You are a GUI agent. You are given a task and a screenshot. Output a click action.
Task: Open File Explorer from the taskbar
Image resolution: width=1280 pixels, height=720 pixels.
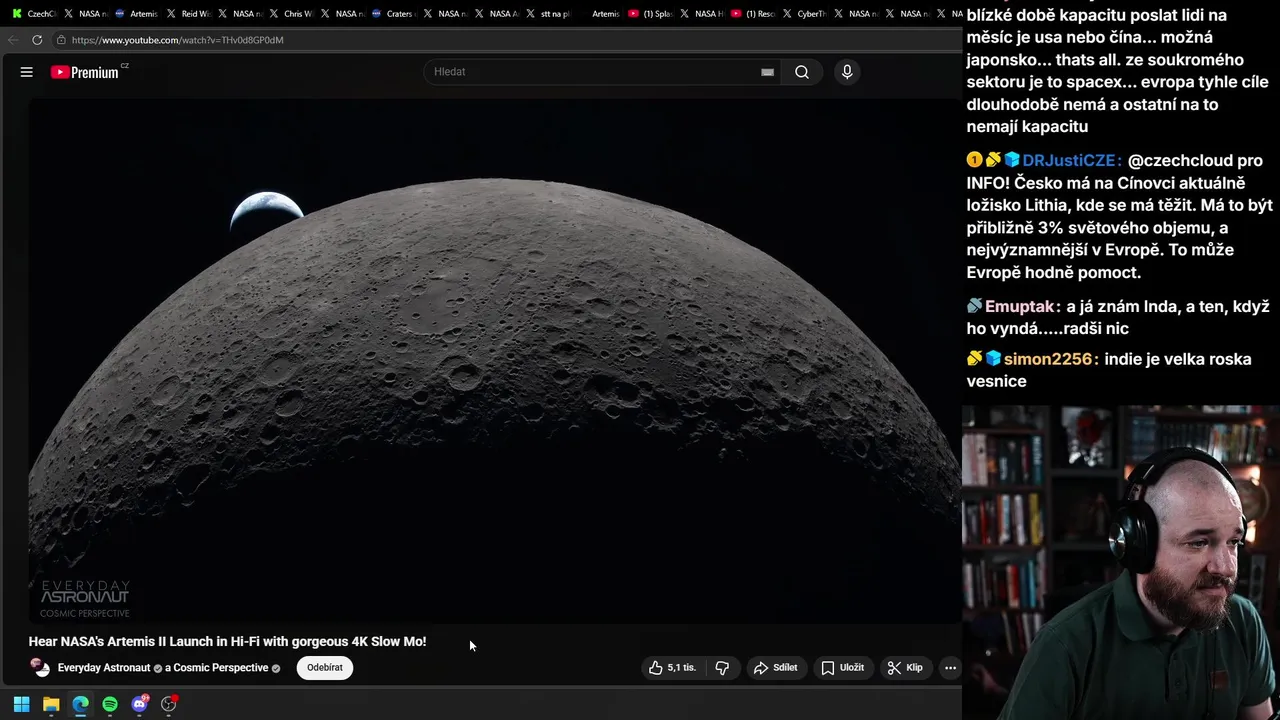pos(51,704)
